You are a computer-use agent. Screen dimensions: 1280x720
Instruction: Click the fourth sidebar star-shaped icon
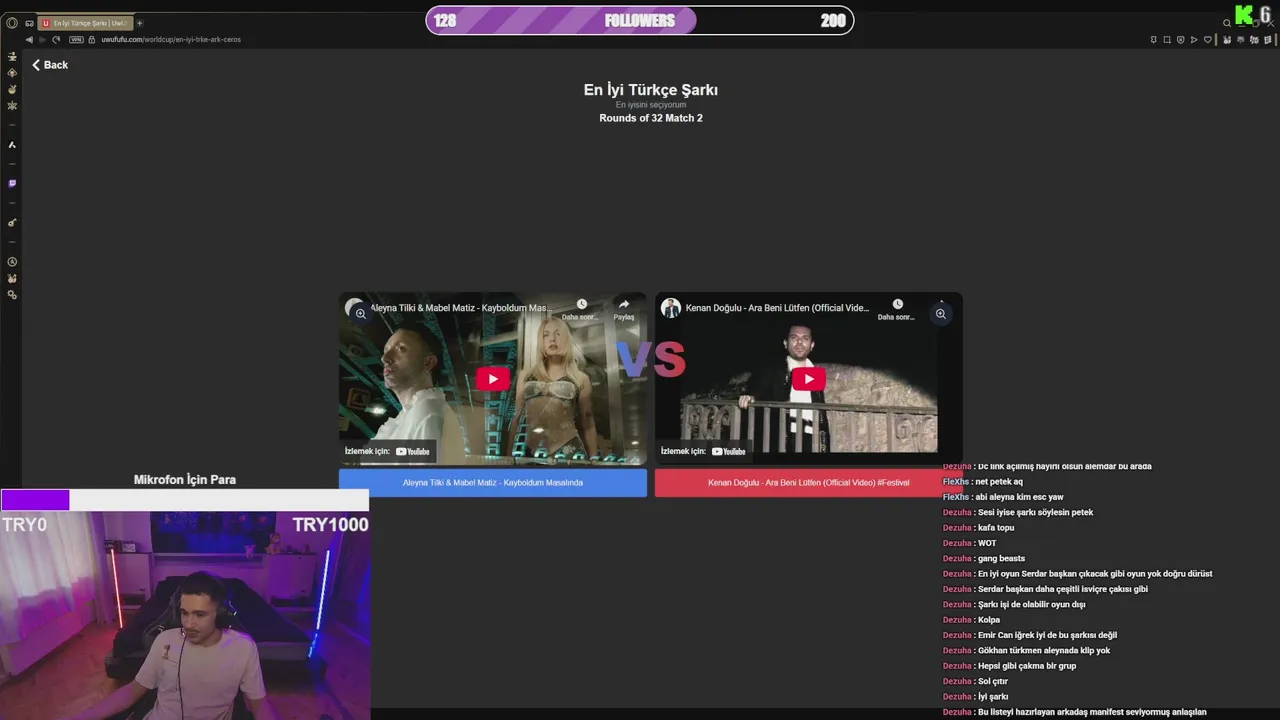(x=12, y=105)
